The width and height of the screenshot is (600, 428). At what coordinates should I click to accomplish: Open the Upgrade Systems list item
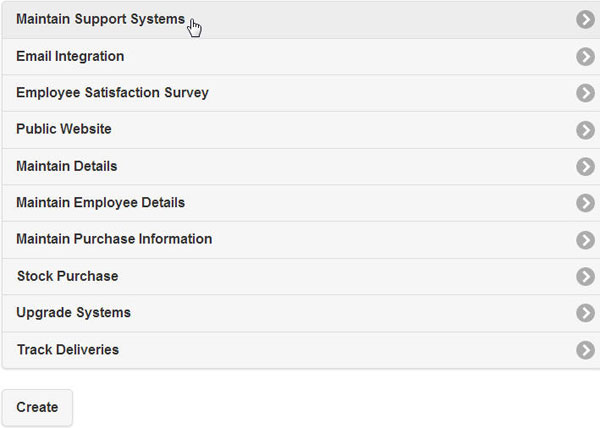click(73, 313)
